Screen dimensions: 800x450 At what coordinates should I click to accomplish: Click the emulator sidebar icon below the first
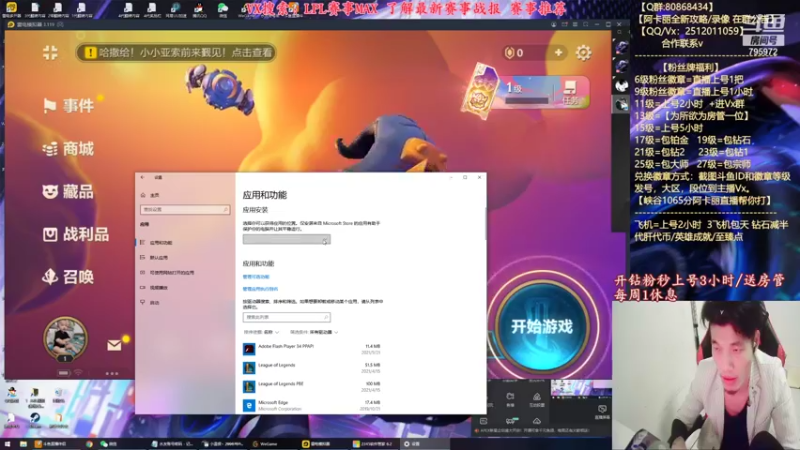pos(621,66)
